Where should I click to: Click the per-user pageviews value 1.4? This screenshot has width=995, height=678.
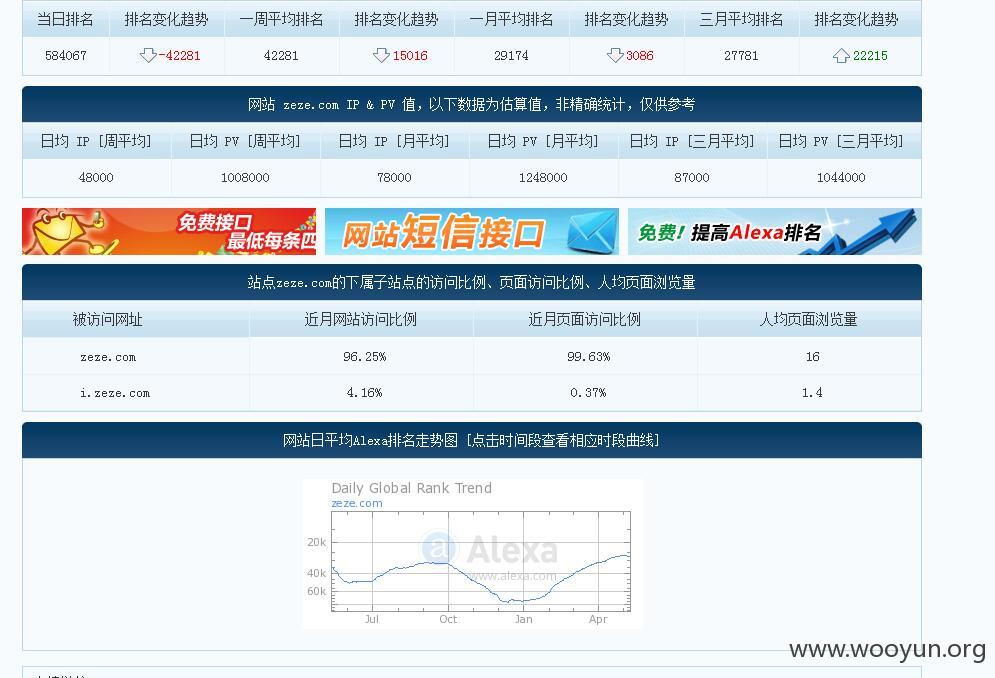(x=812, y=393)
